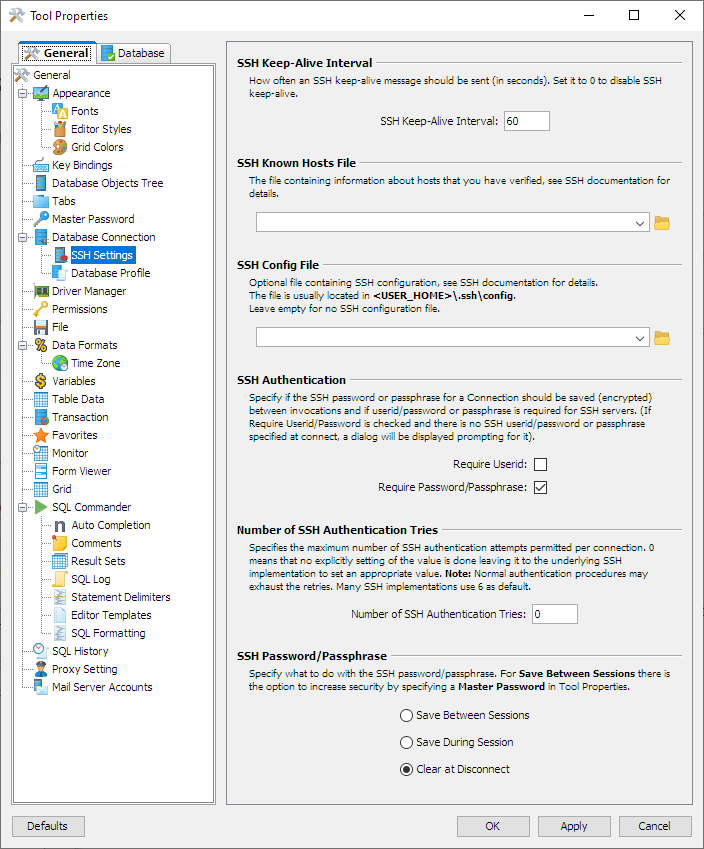Uncheck the Require Password/Passphrase checkbox
The image size is (704, 849).
(541, 488)
